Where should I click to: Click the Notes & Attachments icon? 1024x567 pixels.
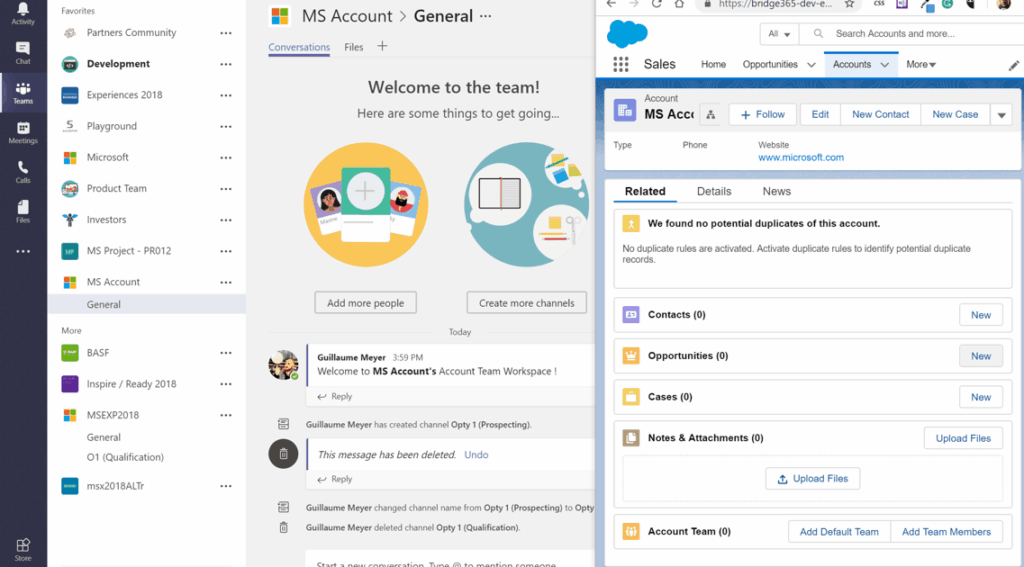pos(631,438)
